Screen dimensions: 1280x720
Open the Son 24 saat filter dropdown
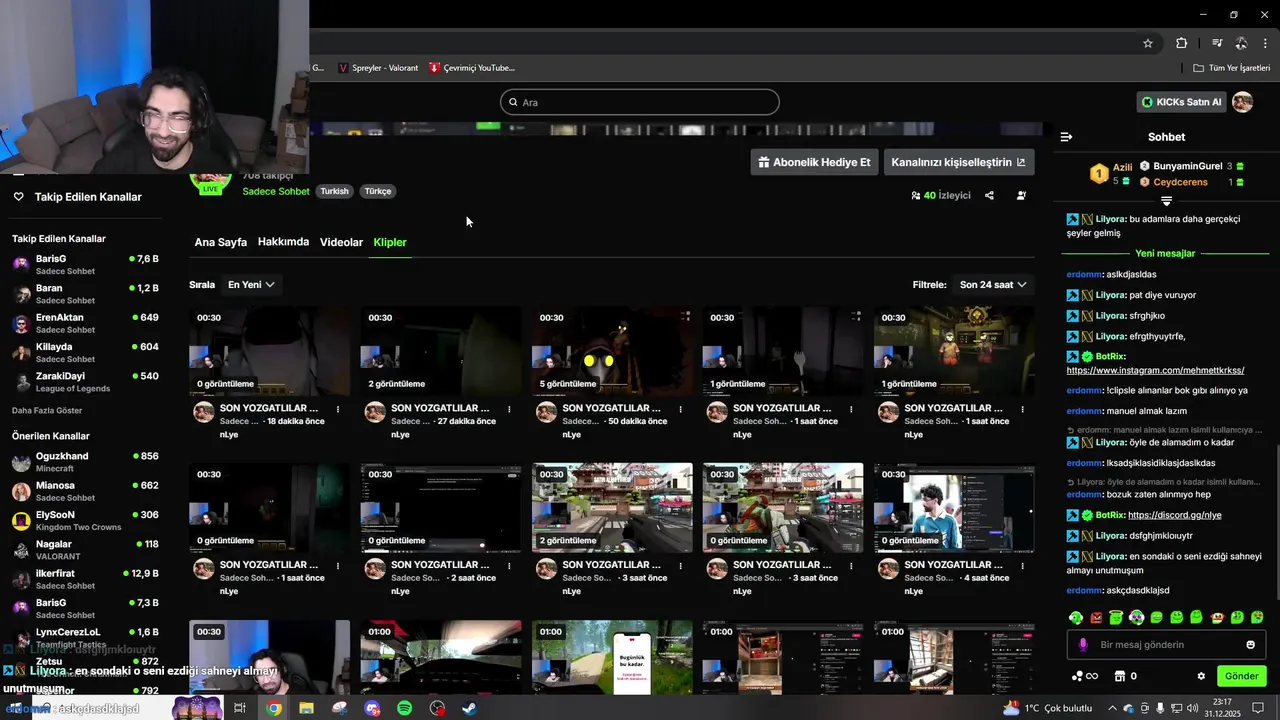coord(993,285)
